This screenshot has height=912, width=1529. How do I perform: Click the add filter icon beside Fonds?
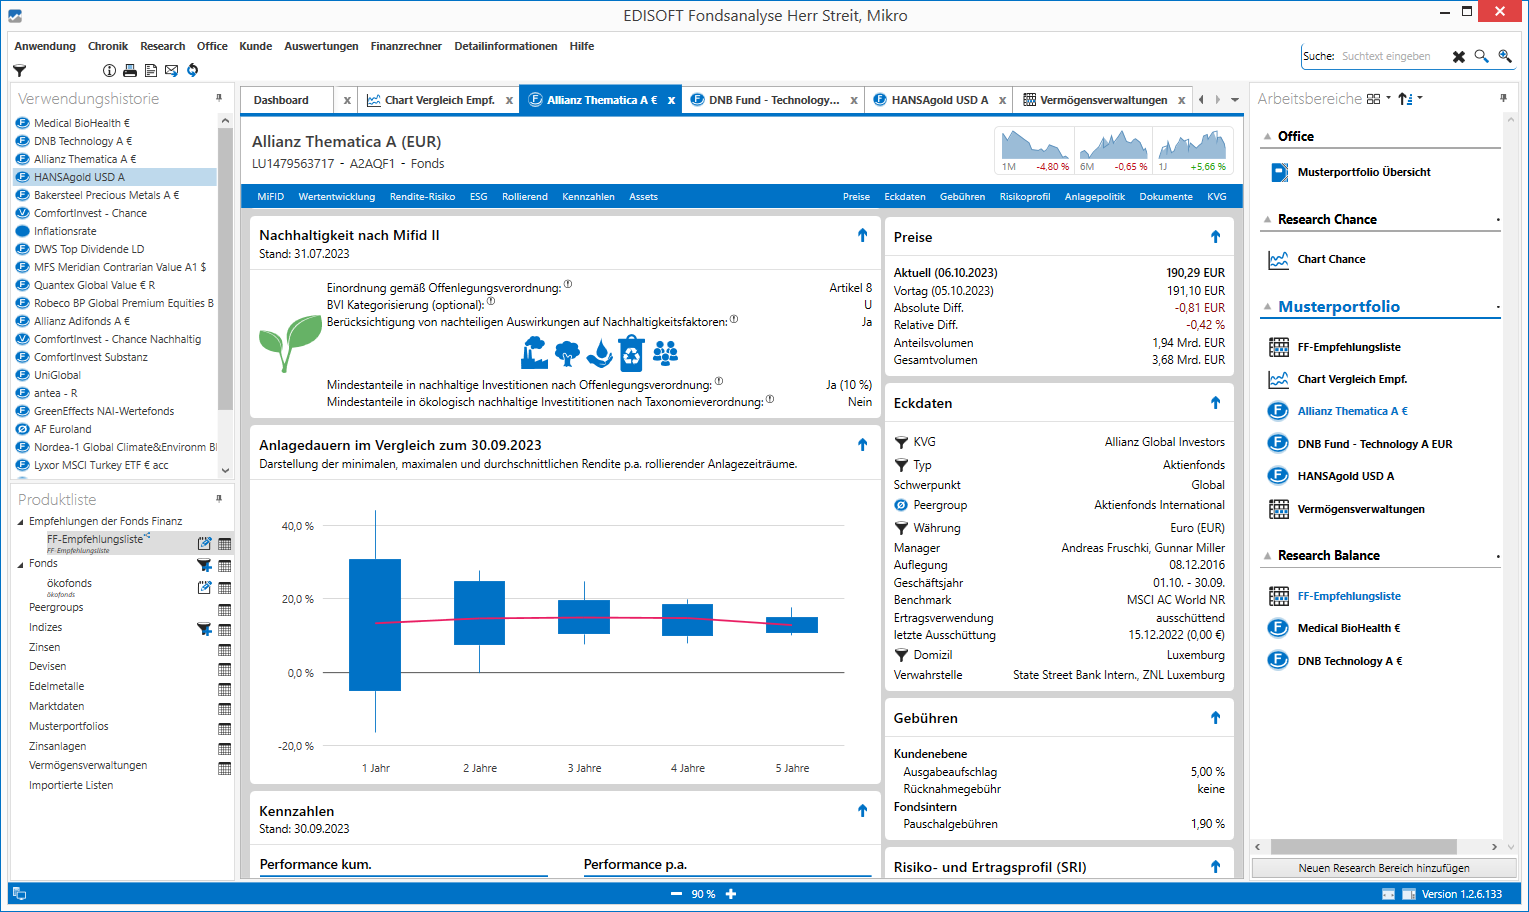(204, 565)
